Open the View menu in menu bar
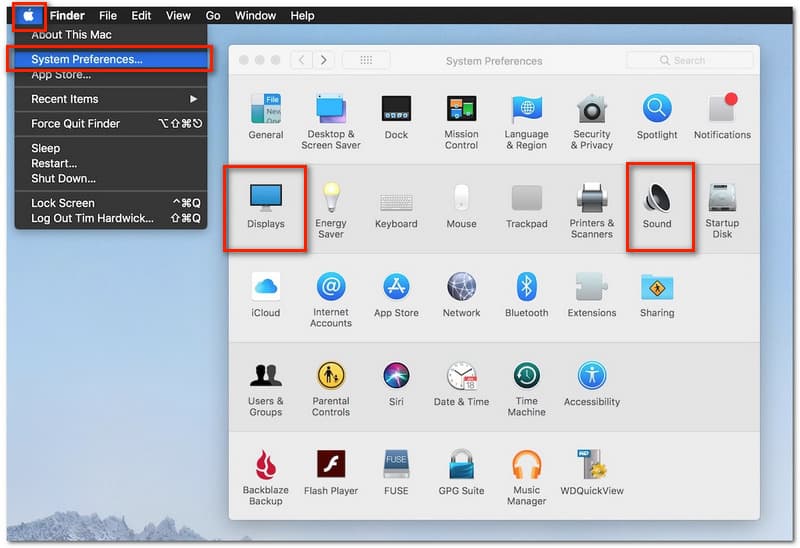This screenshot has height=548, width=800. coord(178,16)
